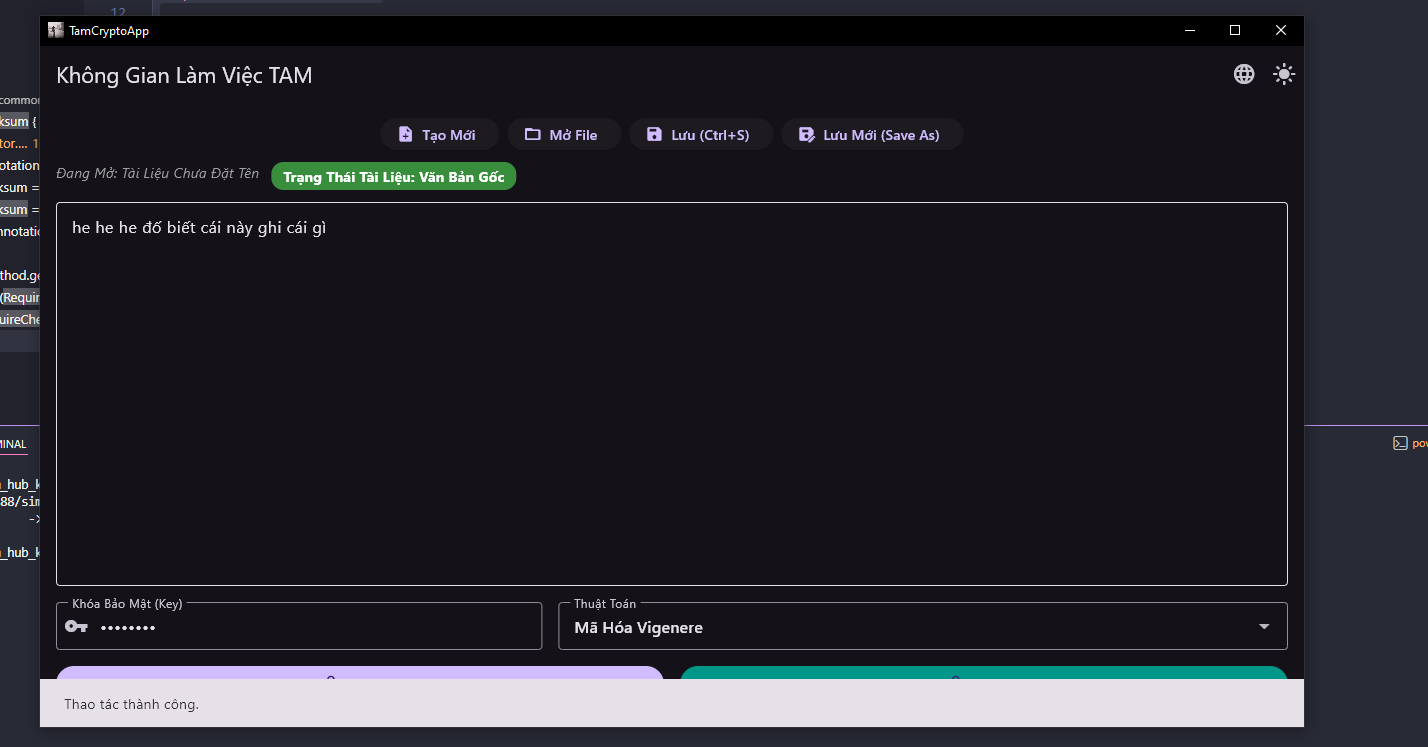Maximize the TamCryptoApp window
The image size is (1428, 747).
(x=1235, y=31)
